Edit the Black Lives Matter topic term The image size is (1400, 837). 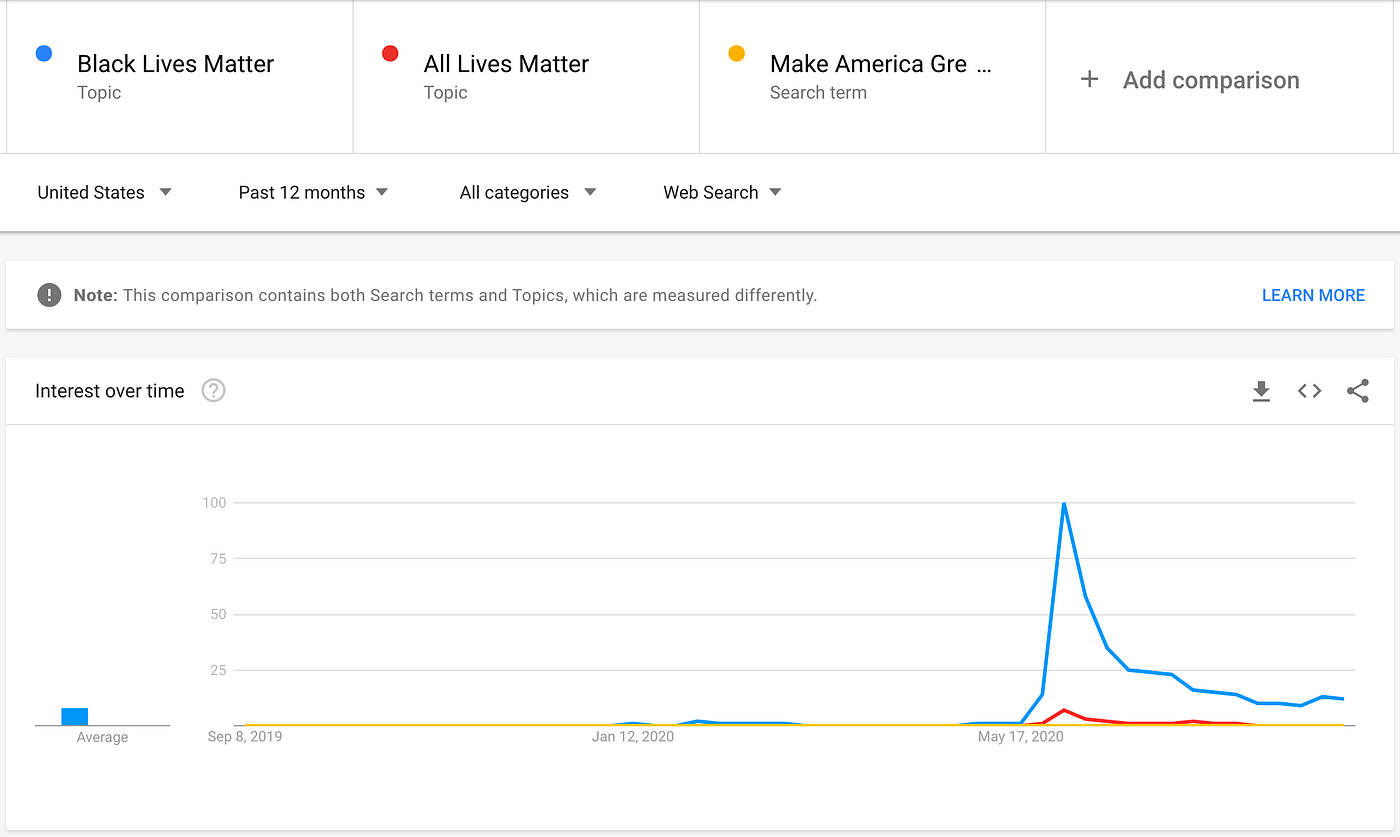coord(175,64)
